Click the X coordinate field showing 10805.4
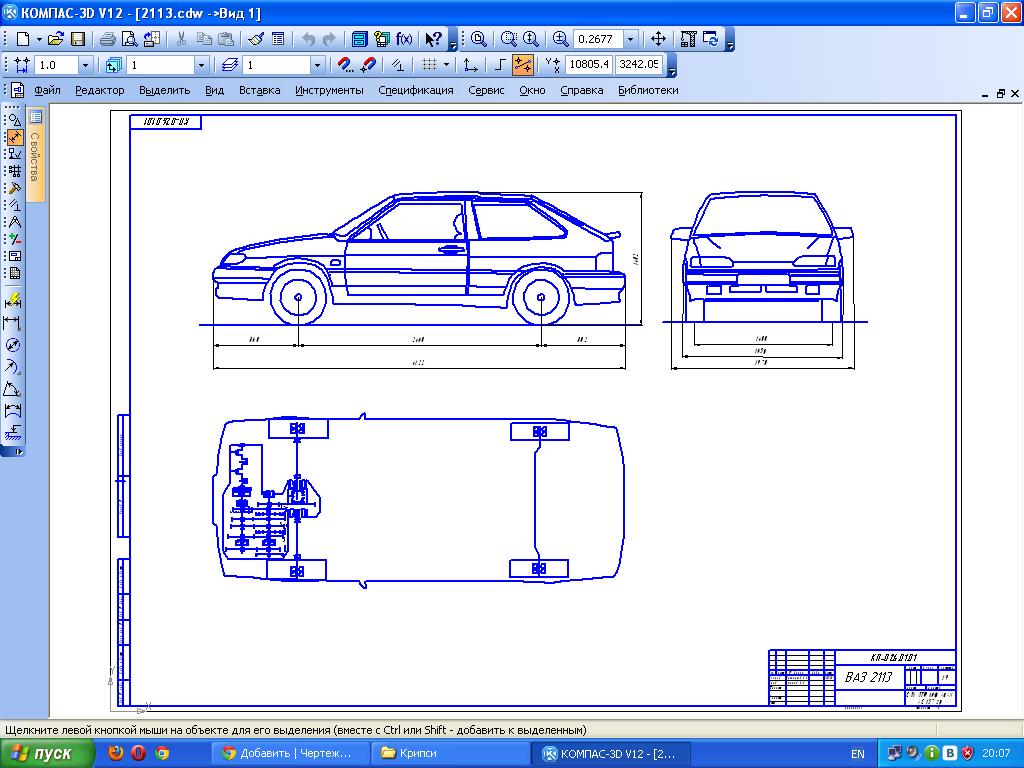The width and height of the screenshot is (1024, 768). click(x=588, y=65)
